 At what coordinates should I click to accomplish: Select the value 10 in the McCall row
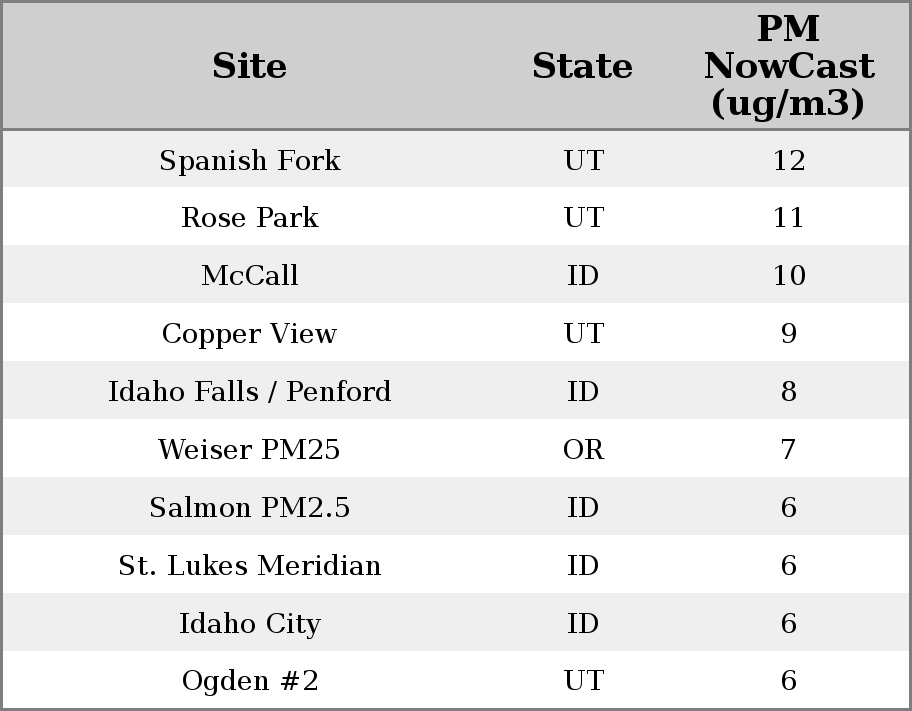pyautogui.click(x=788, y=276)
